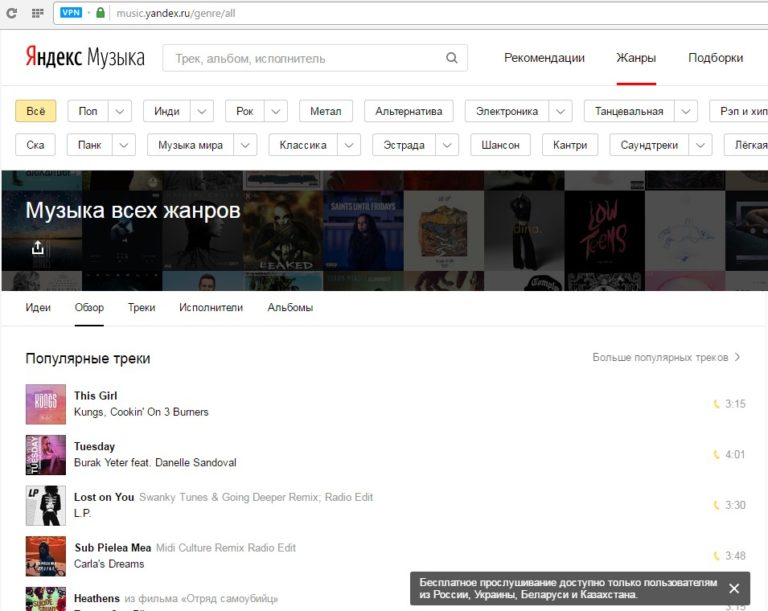Select the Кантри genre
The image size is (768, 611).
tap(570, 145)
